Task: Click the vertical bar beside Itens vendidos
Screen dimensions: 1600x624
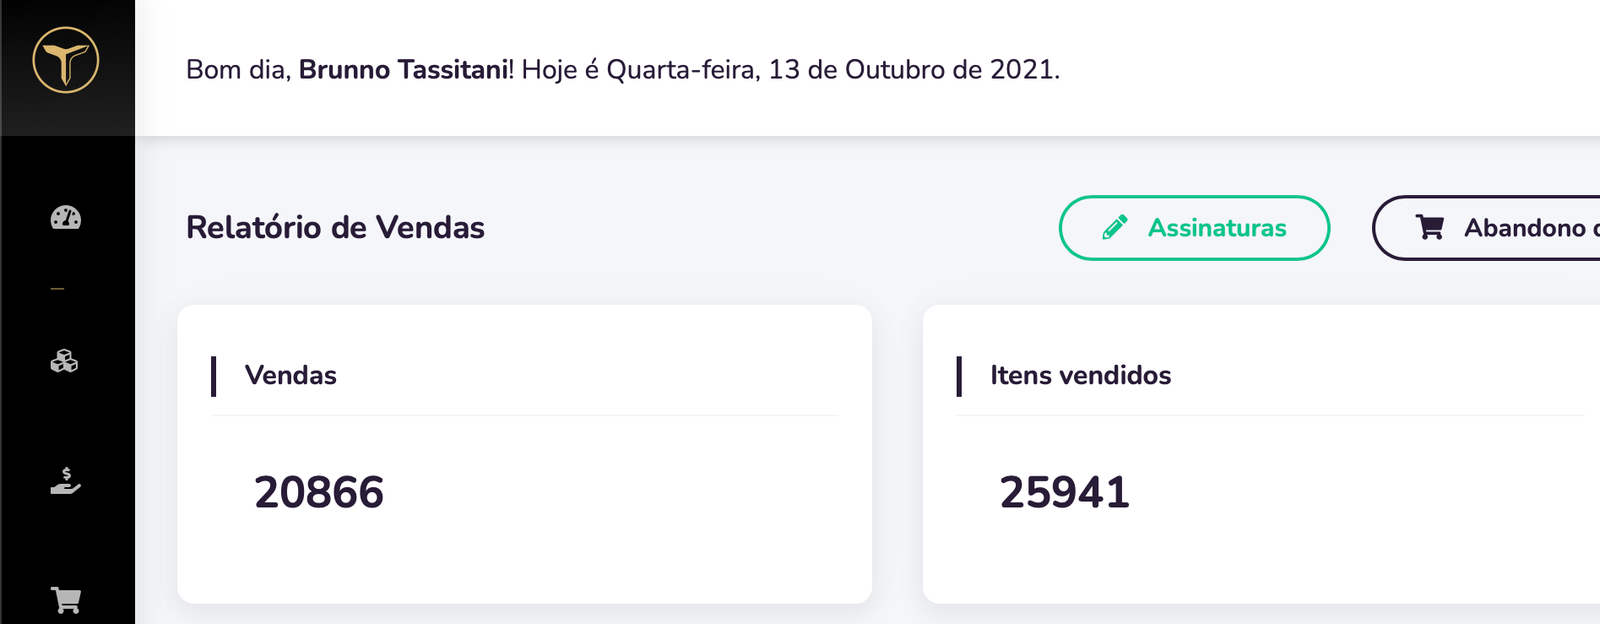Action: tap(959, 376)
